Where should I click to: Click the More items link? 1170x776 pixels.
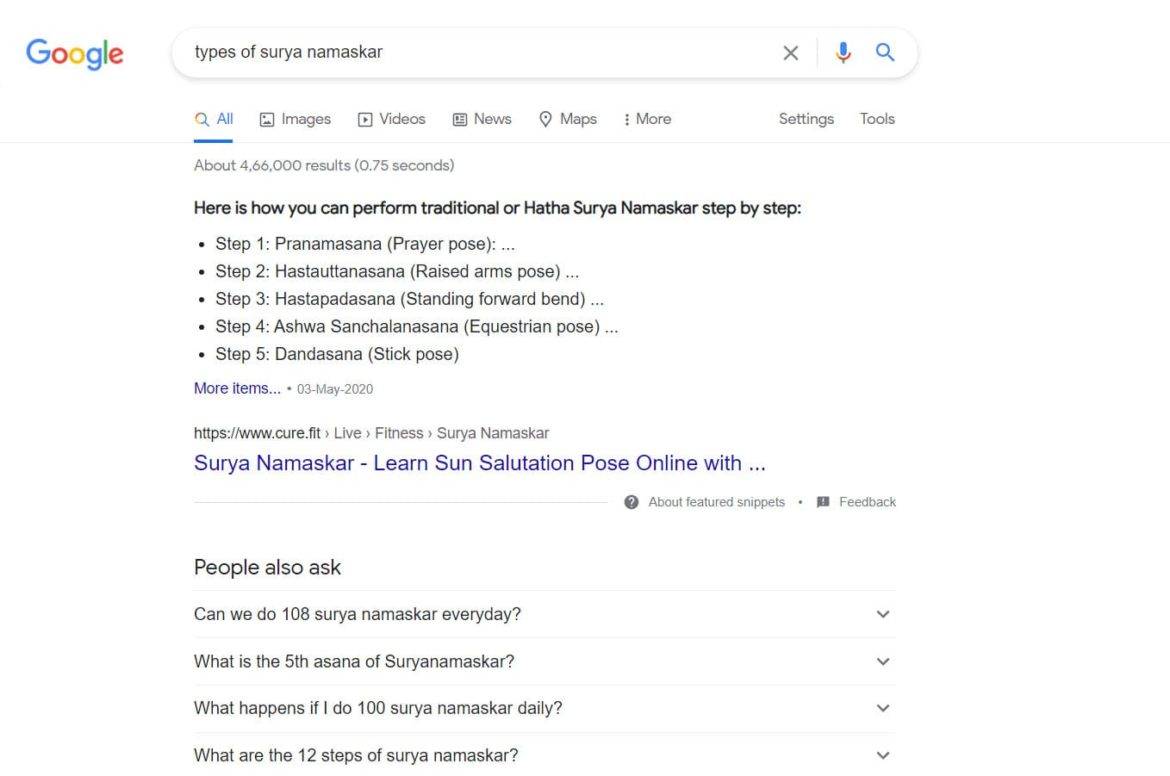coord(237,388)
